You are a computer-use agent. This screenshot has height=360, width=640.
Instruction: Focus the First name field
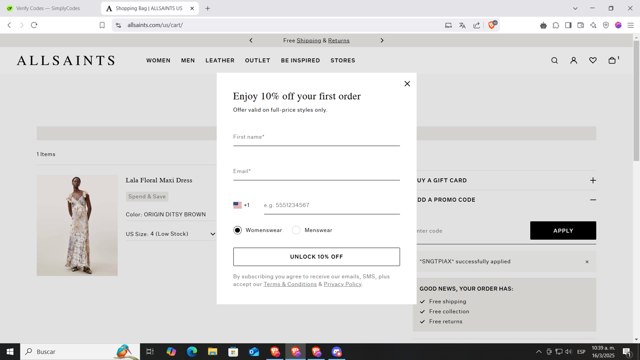(316, 137)
